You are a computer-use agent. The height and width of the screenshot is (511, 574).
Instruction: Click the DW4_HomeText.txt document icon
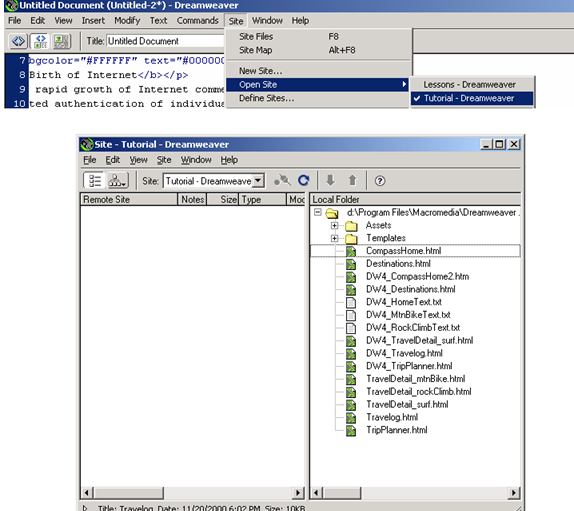(351, 302)
